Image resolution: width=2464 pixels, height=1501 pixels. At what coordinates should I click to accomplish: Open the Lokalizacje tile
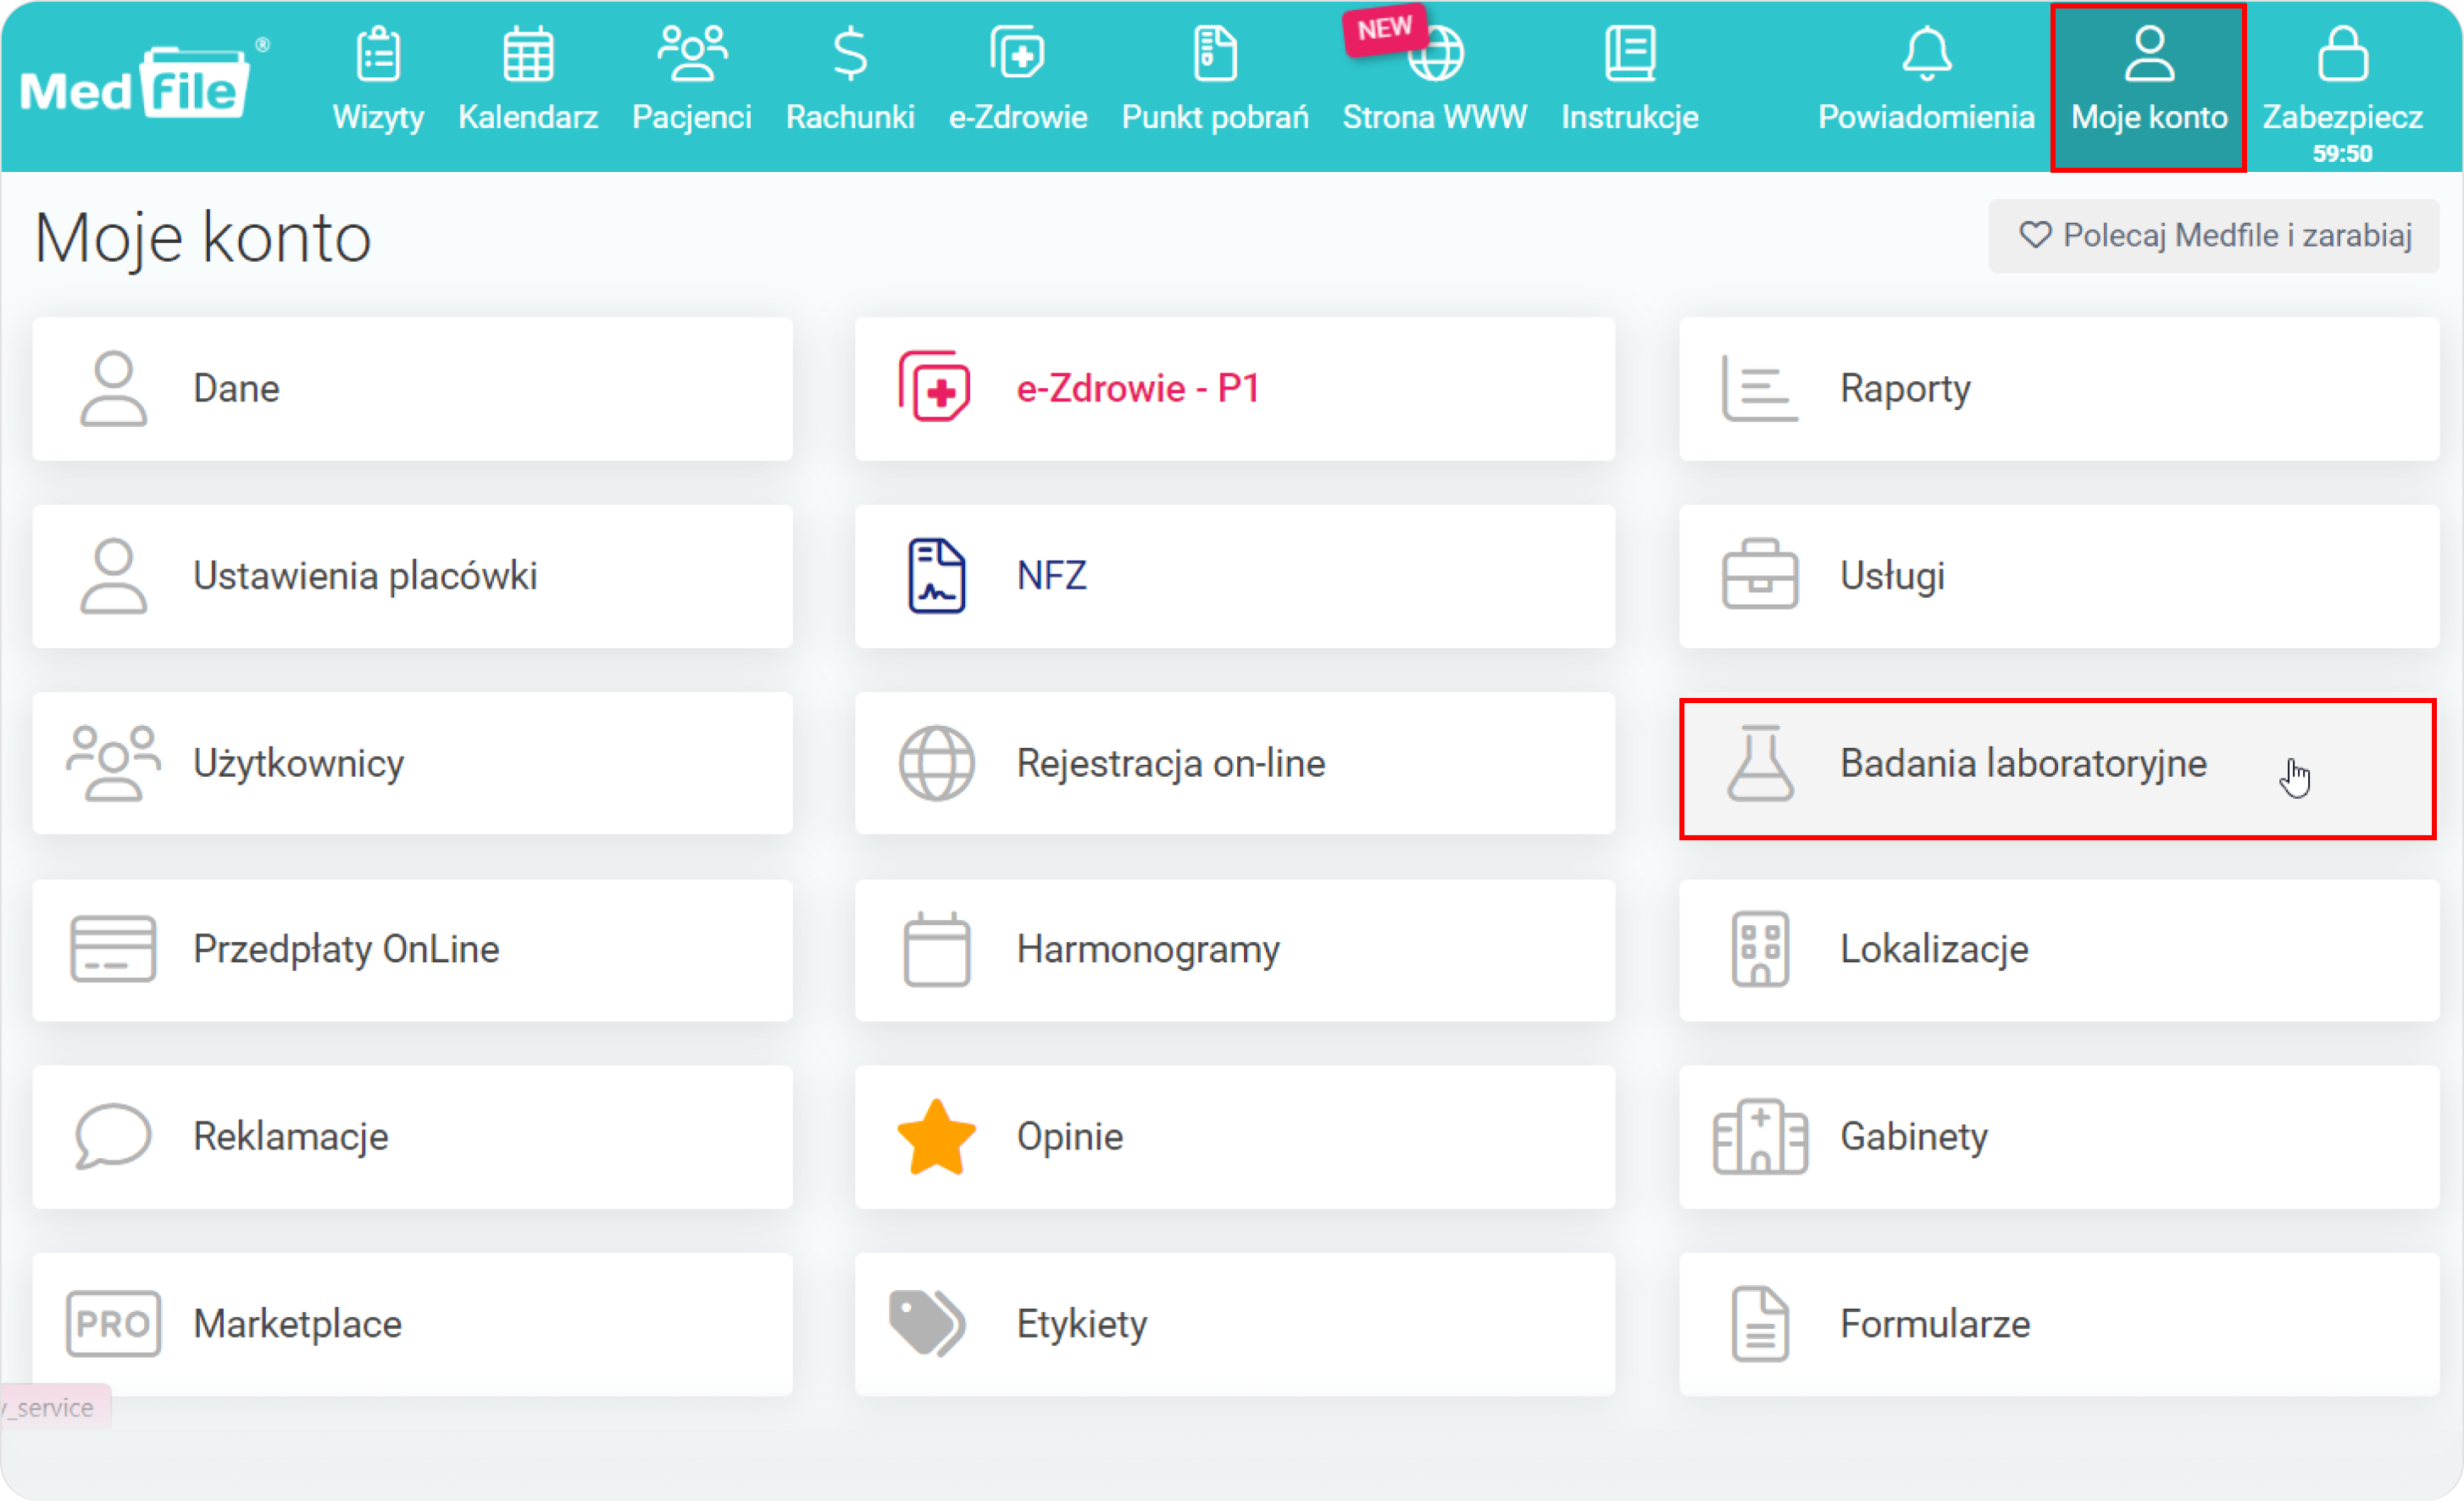(2059, 949)
